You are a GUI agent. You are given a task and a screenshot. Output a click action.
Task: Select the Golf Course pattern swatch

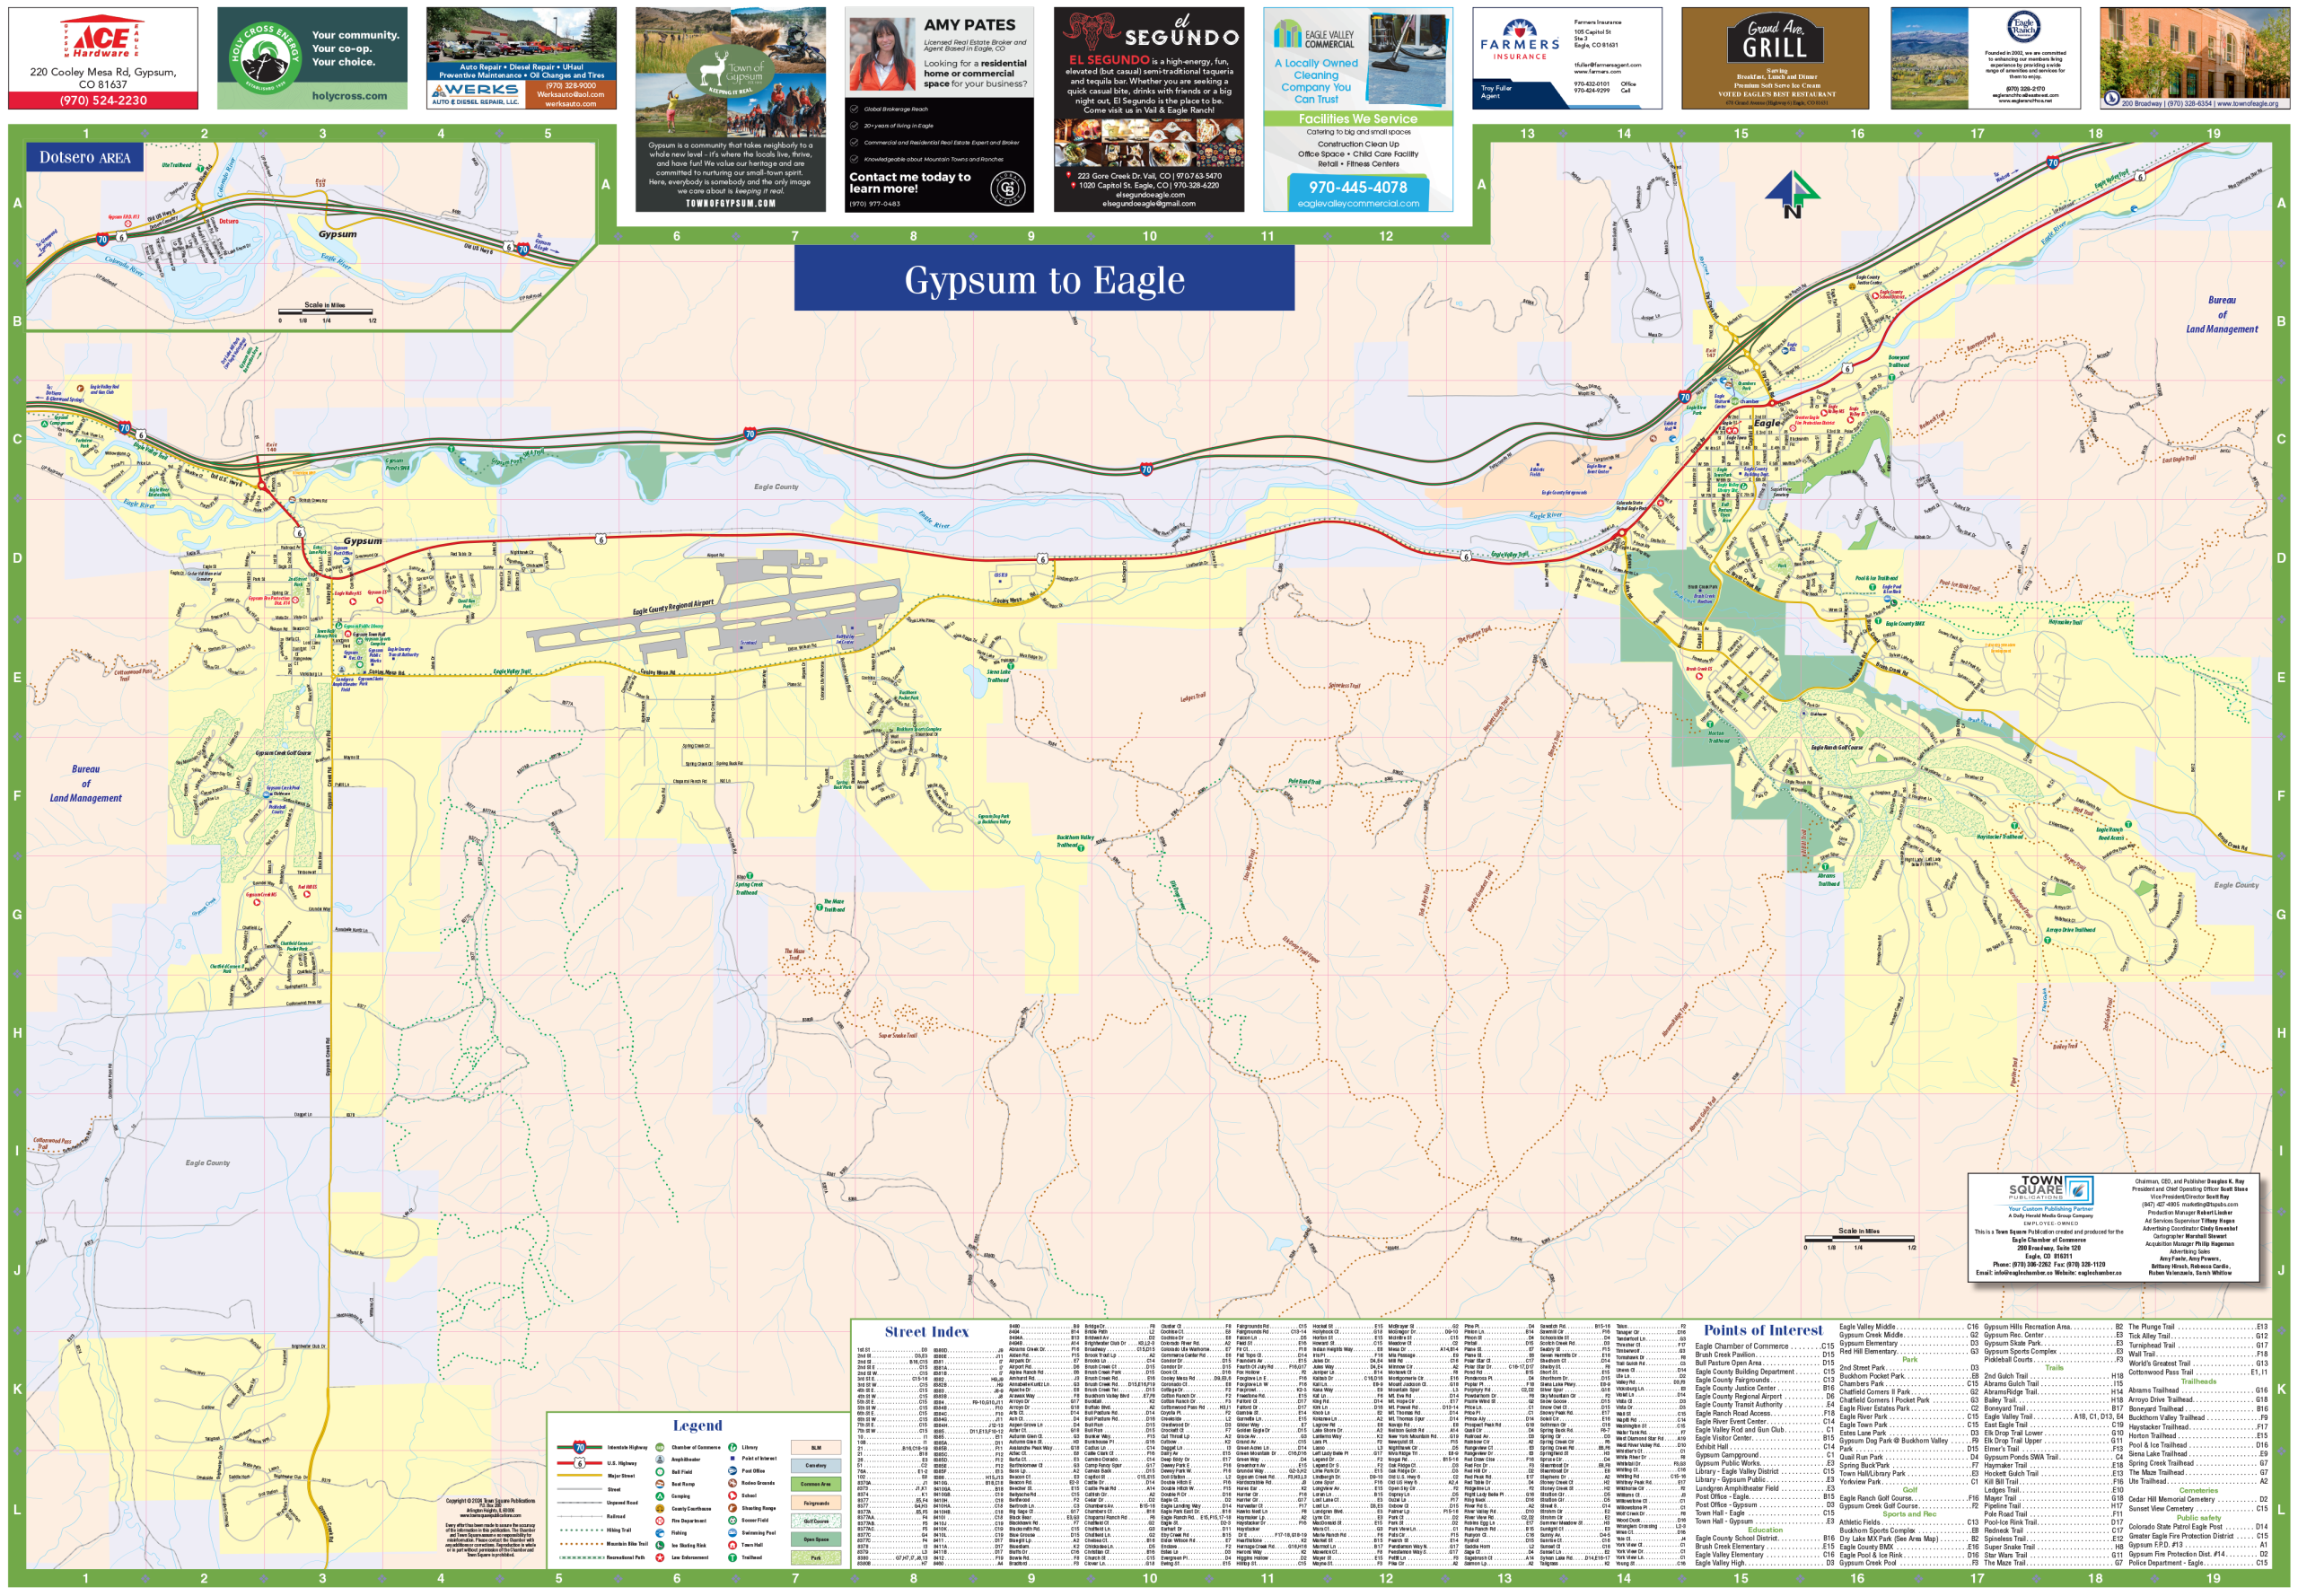pos(817,1521)
